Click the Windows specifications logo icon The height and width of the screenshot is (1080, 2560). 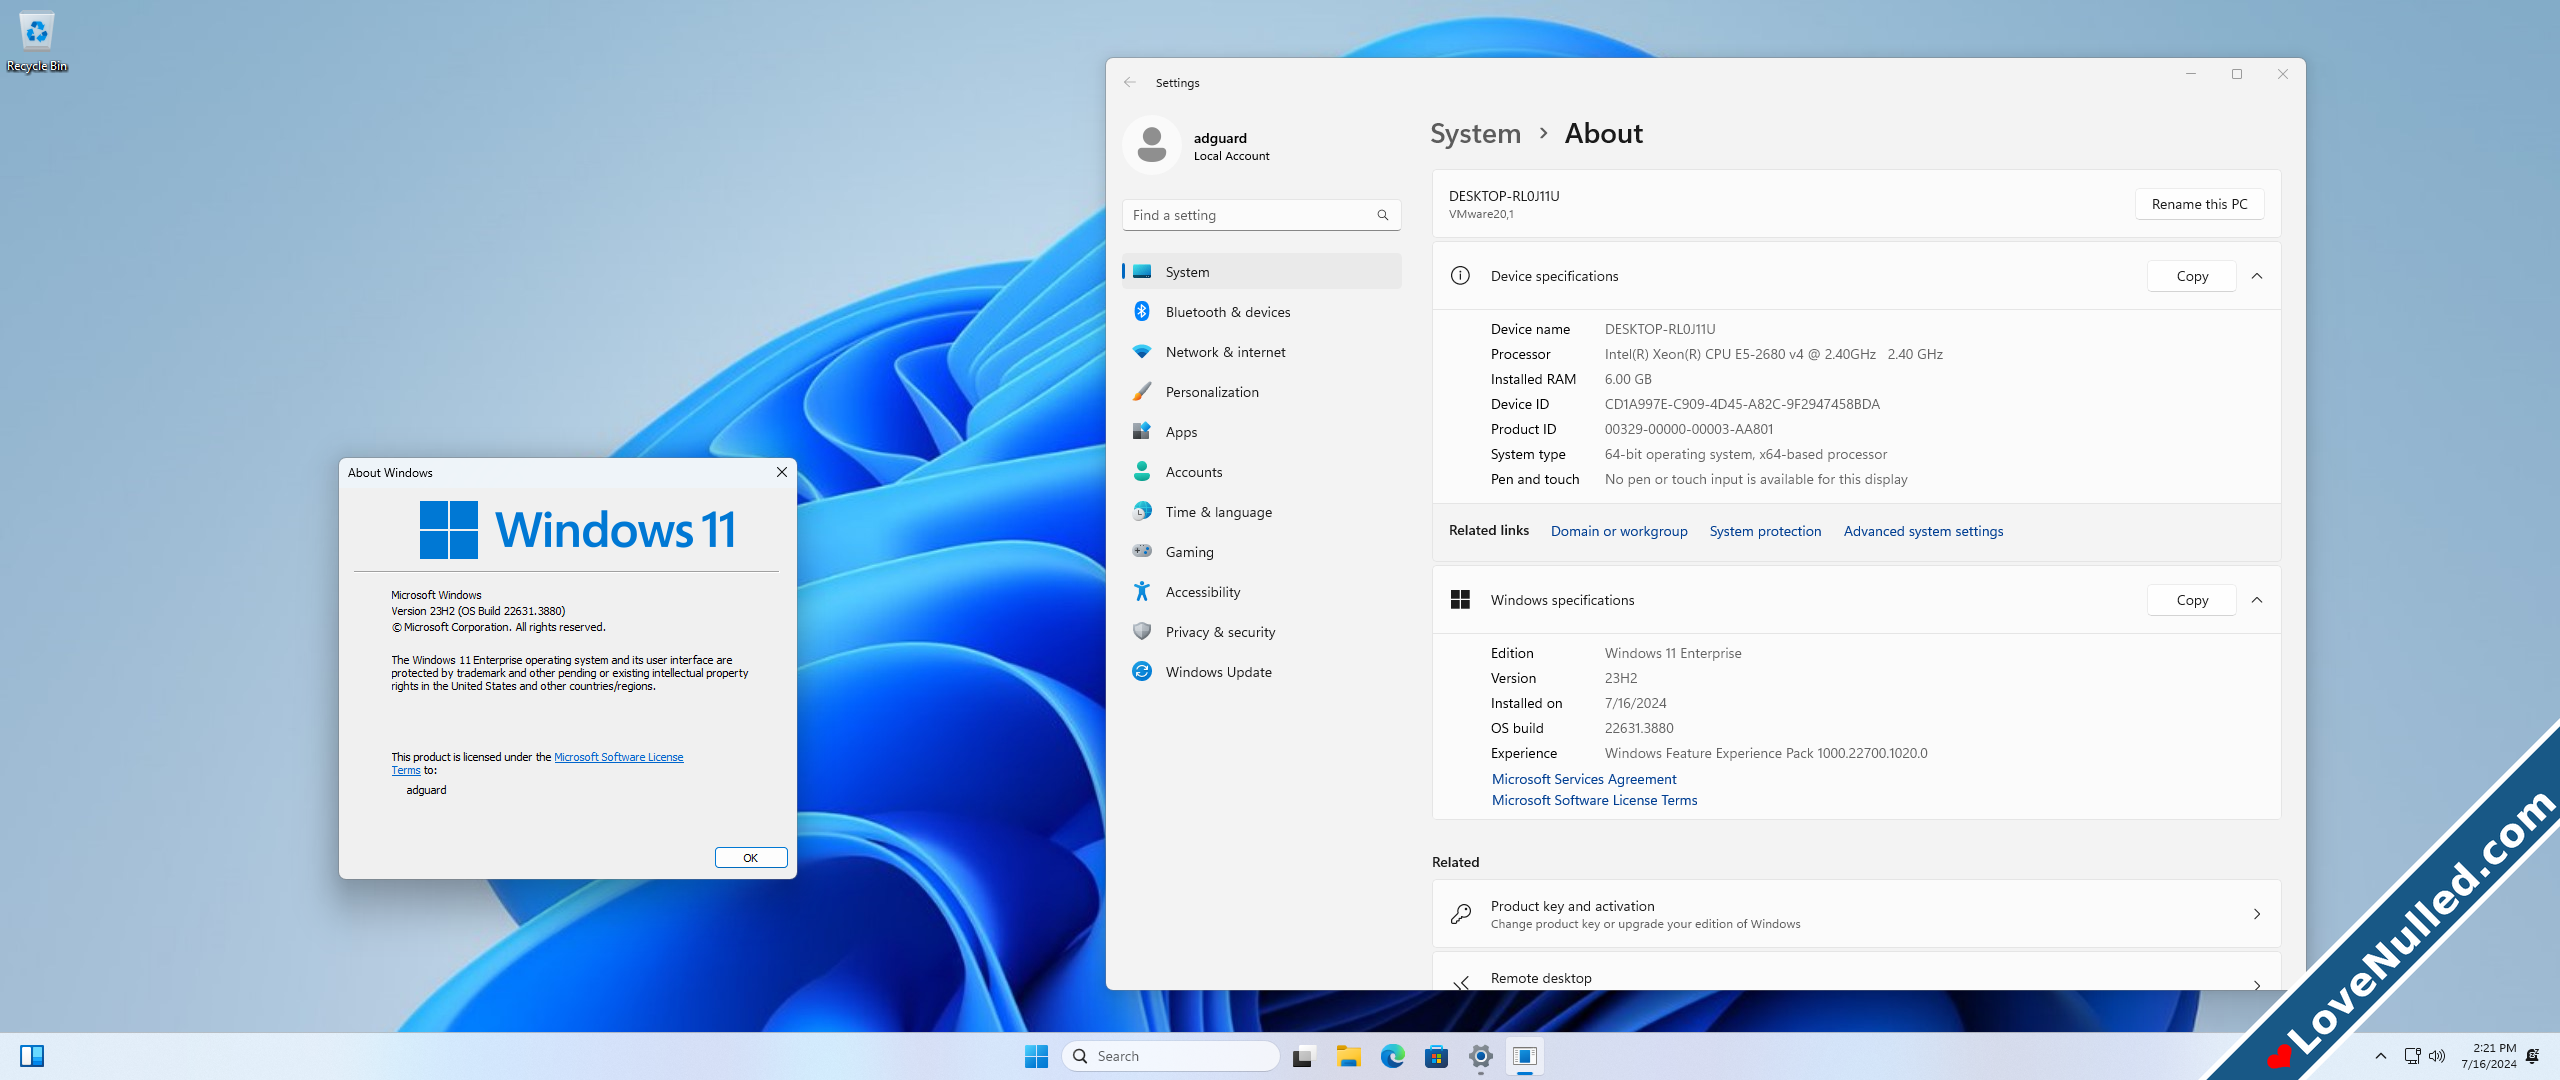(x=1460, y=600)
